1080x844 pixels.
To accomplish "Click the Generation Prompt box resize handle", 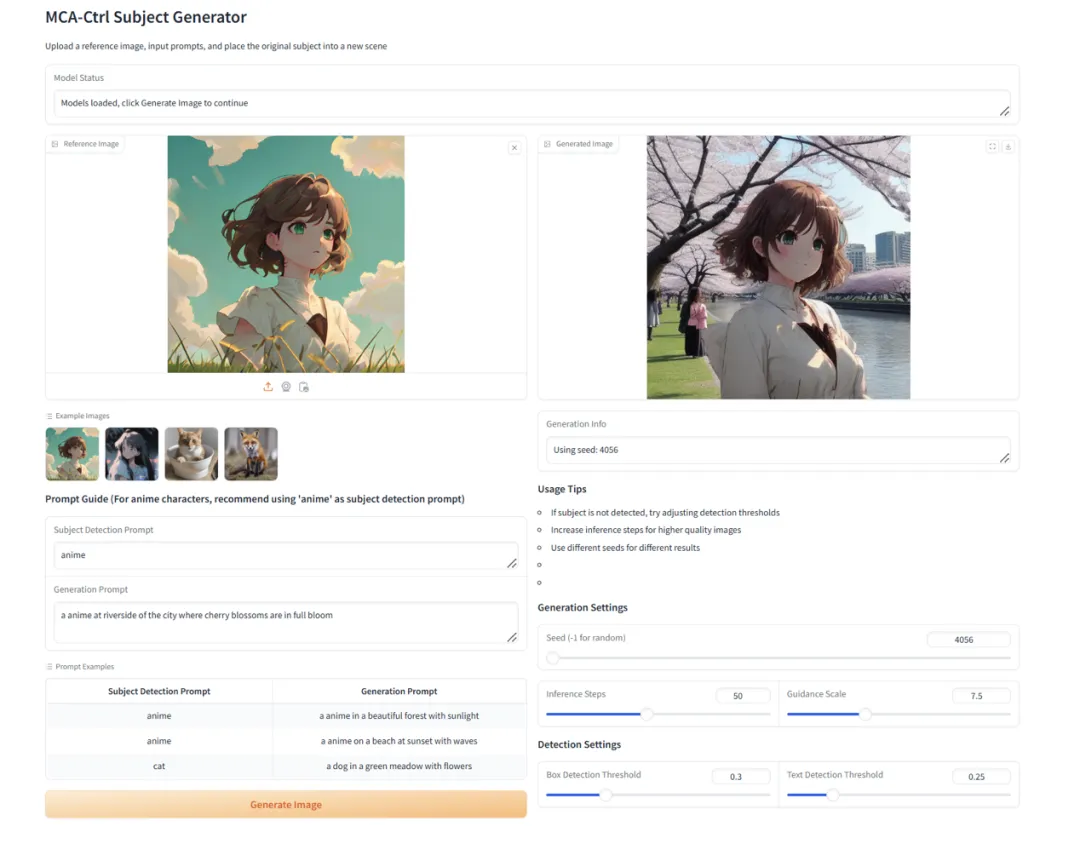I will [x=512, y=638].
